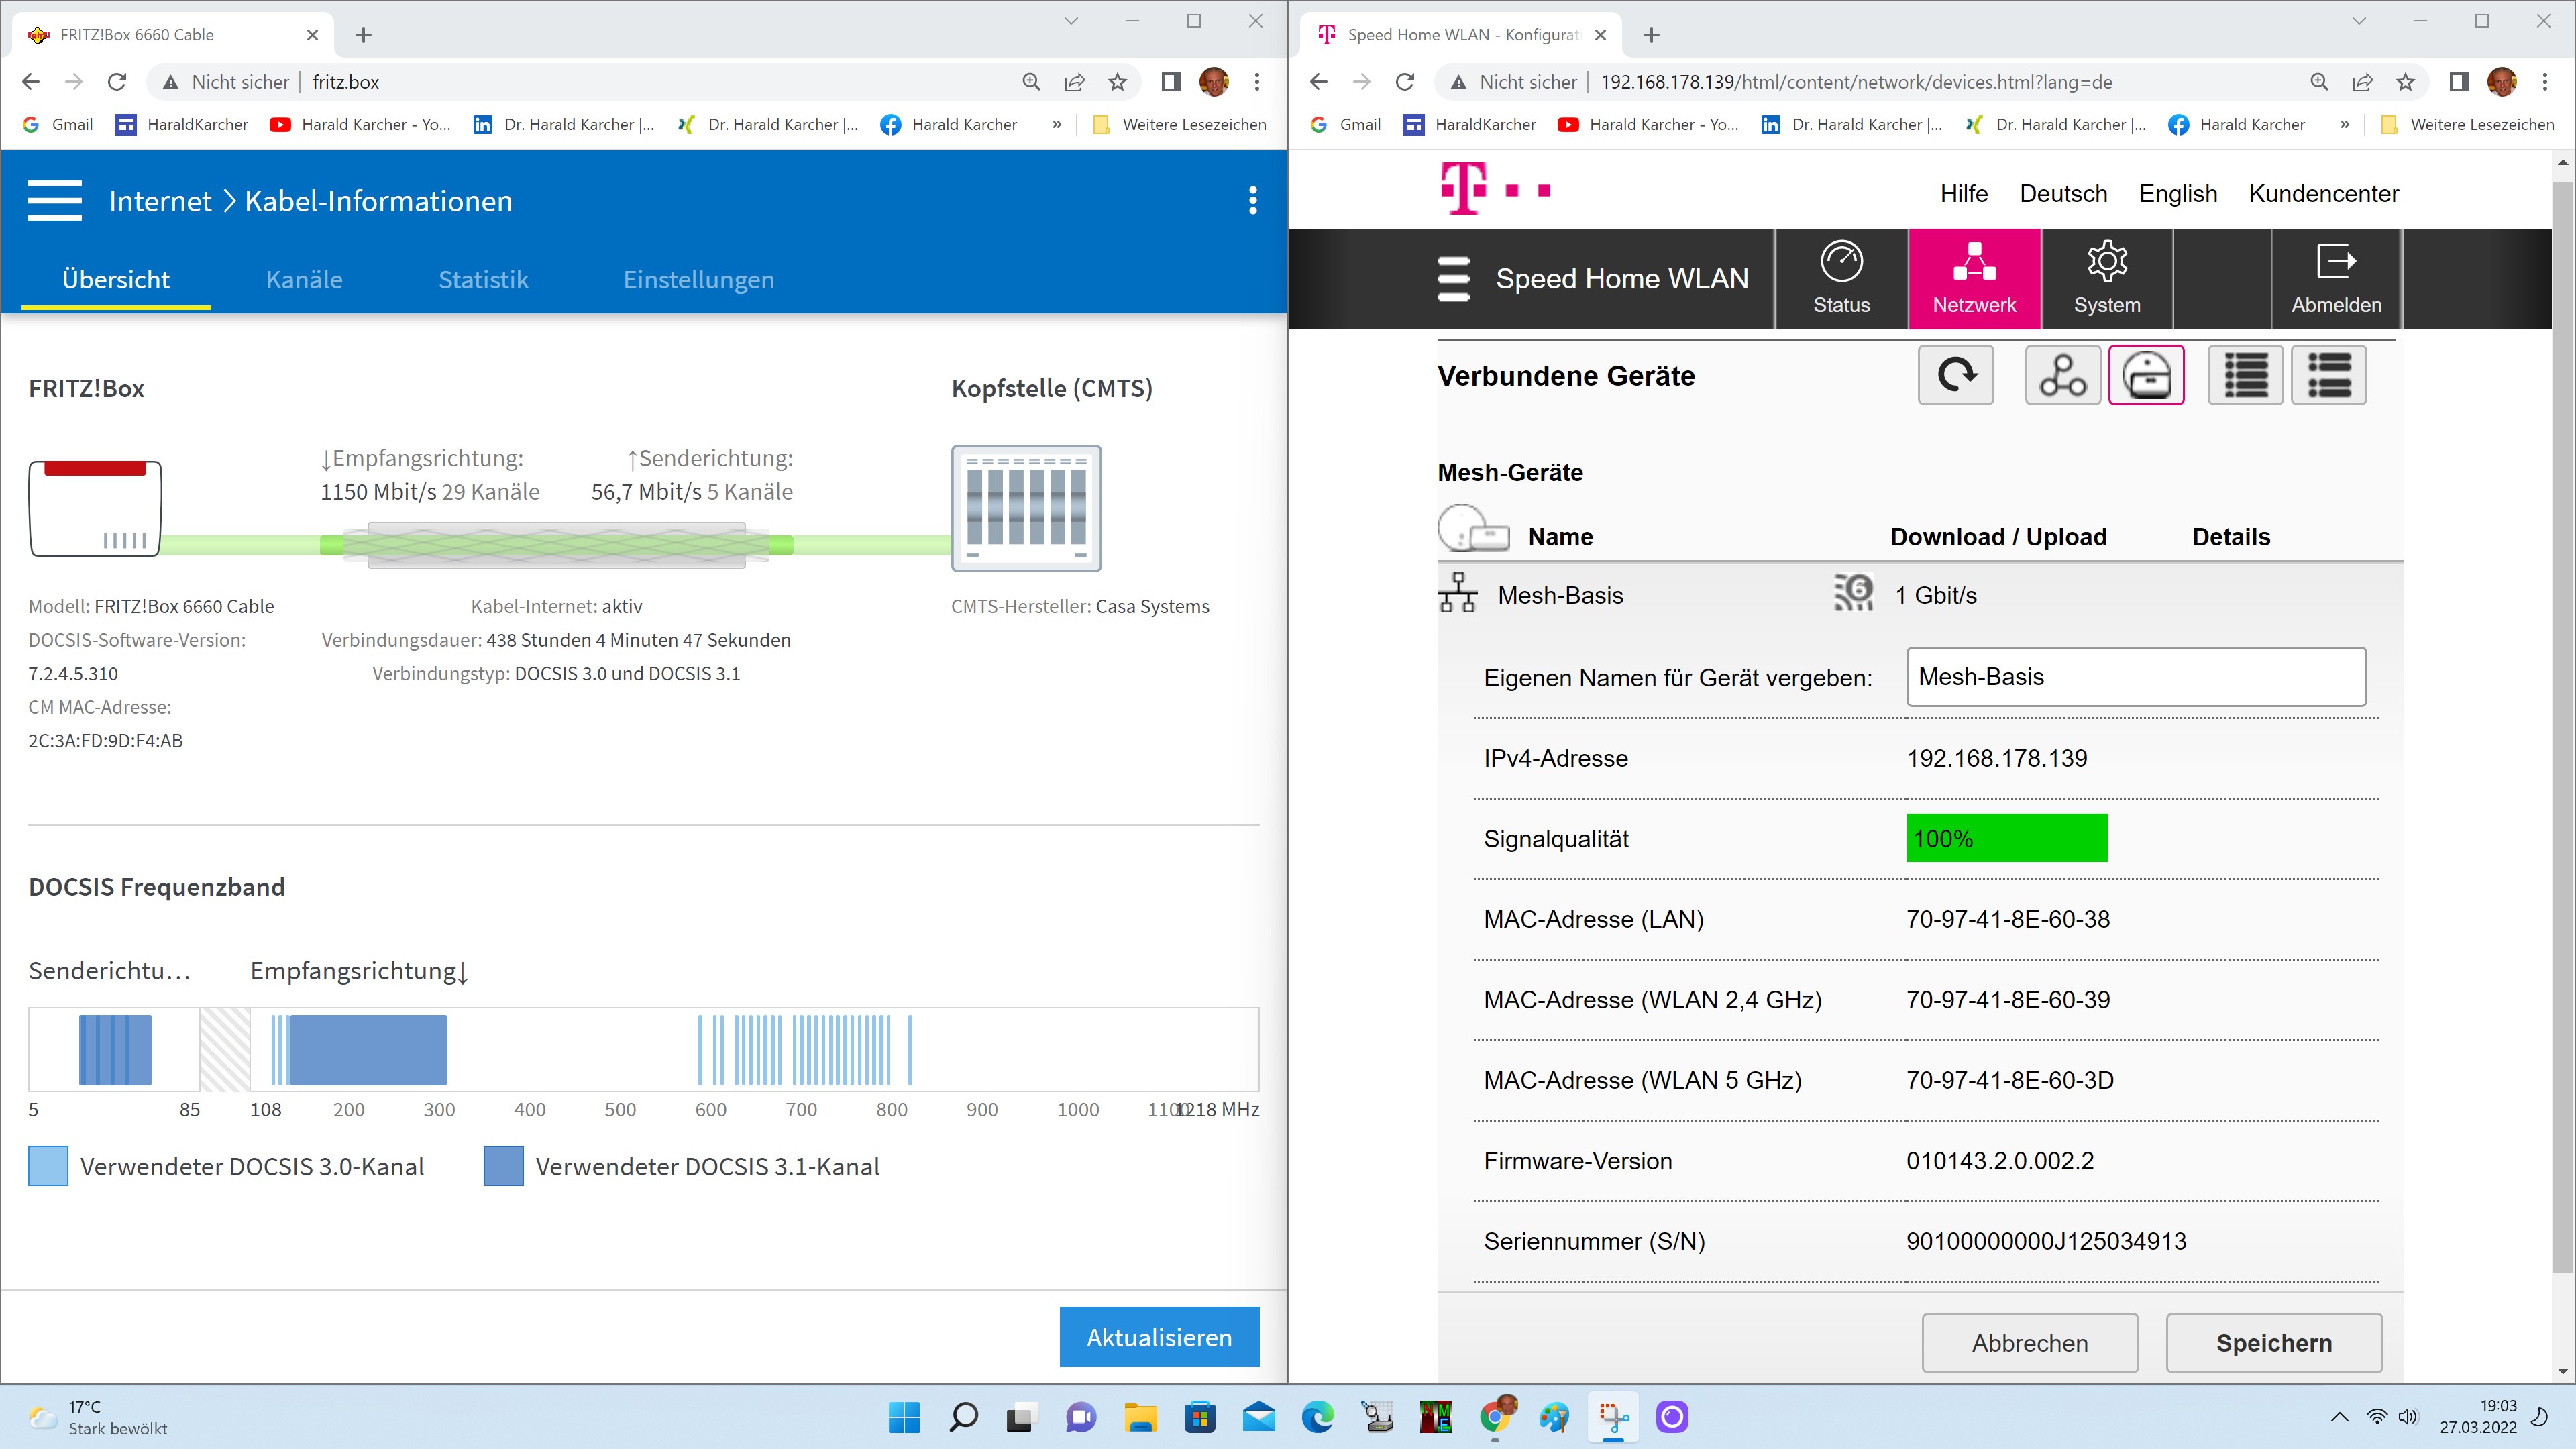Screen dimensions: 2576x1449
Task: Open the Statistik tab
Action: tap(483, 280)
